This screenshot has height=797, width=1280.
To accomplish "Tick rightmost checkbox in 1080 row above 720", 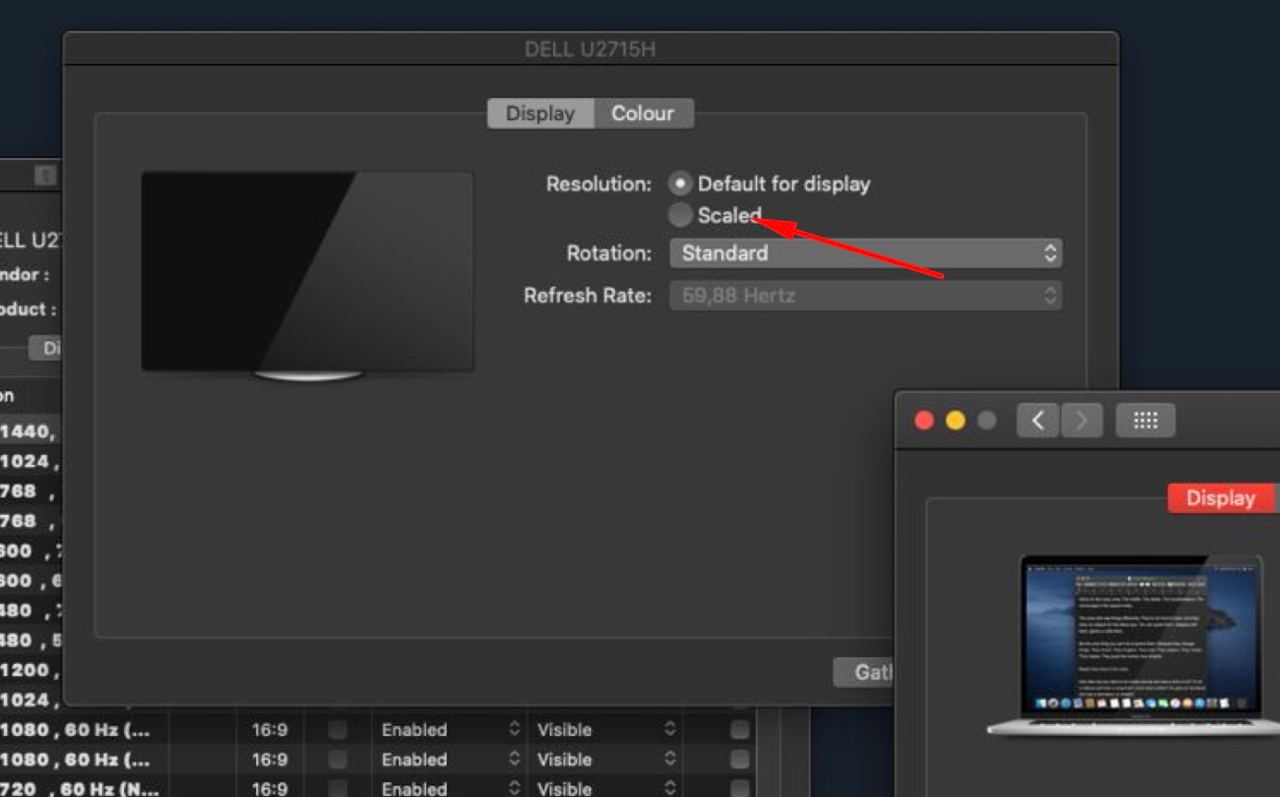I will coord(740,759).
